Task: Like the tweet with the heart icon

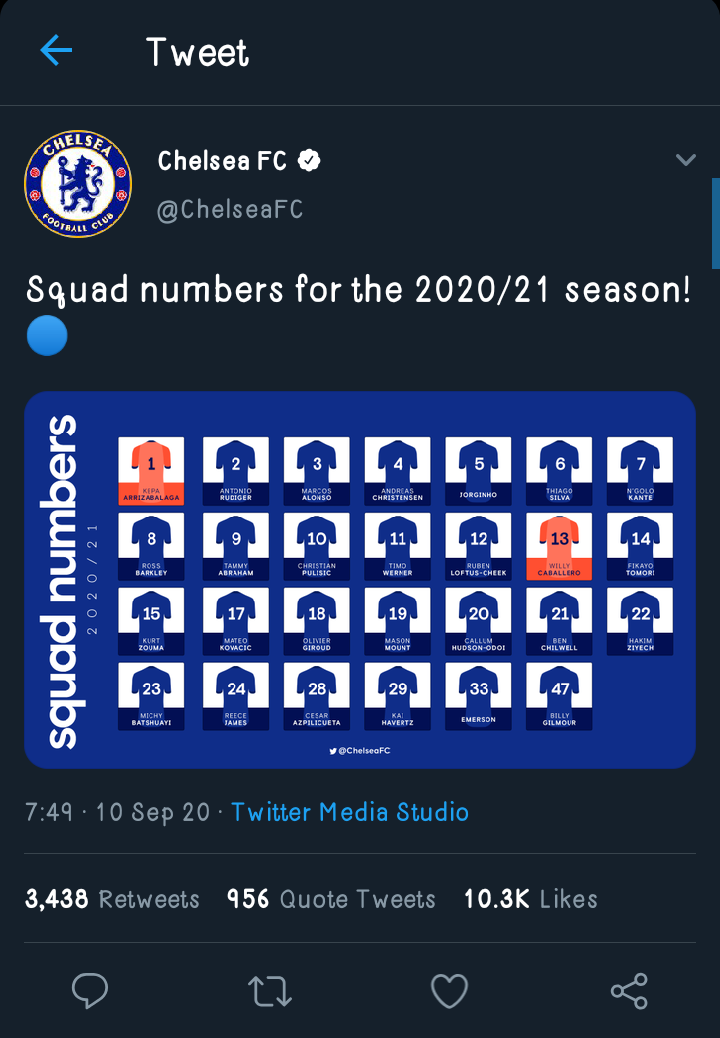Action: click(449, 990)
